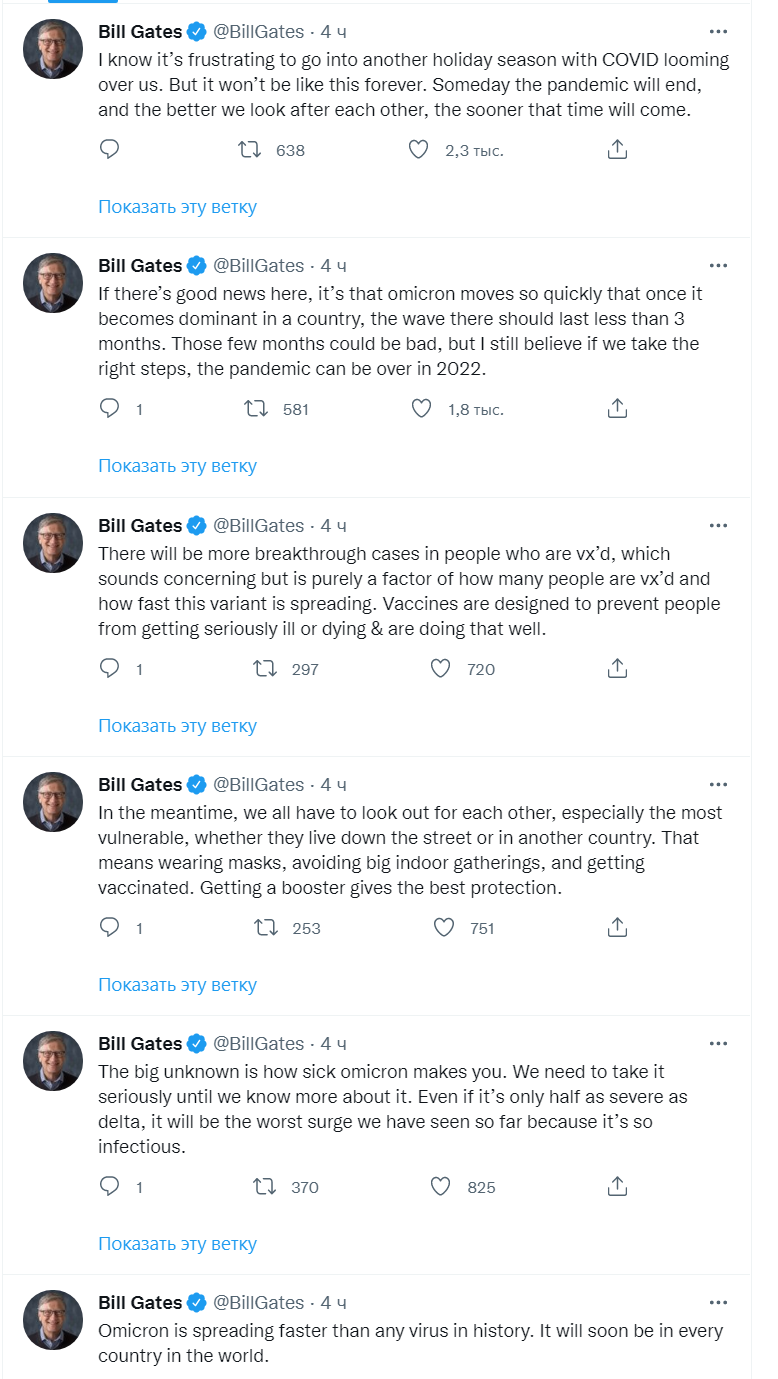Reply to the holiday season COVID tweet
The image size is (778, 1379).
click(110, 150)
